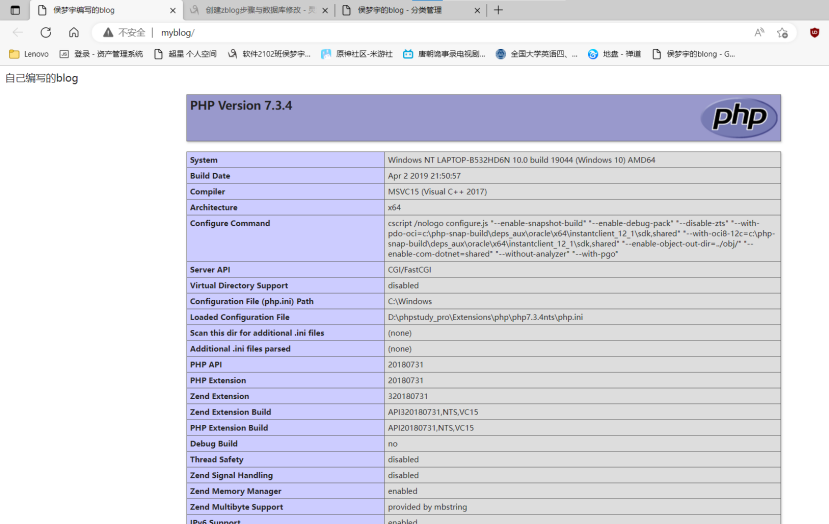Open a new tab with plus button
This screenshot has width=829, height=524.
point(498,10)
